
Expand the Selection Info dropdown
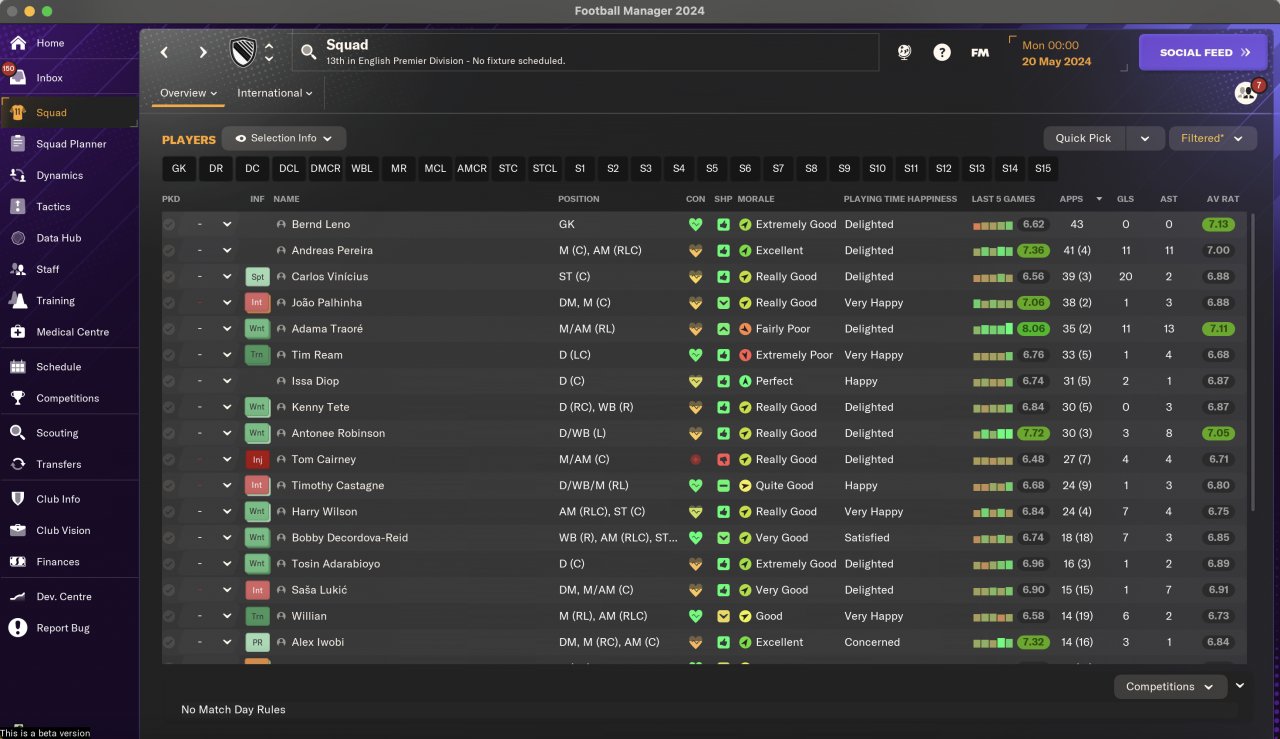284,138
